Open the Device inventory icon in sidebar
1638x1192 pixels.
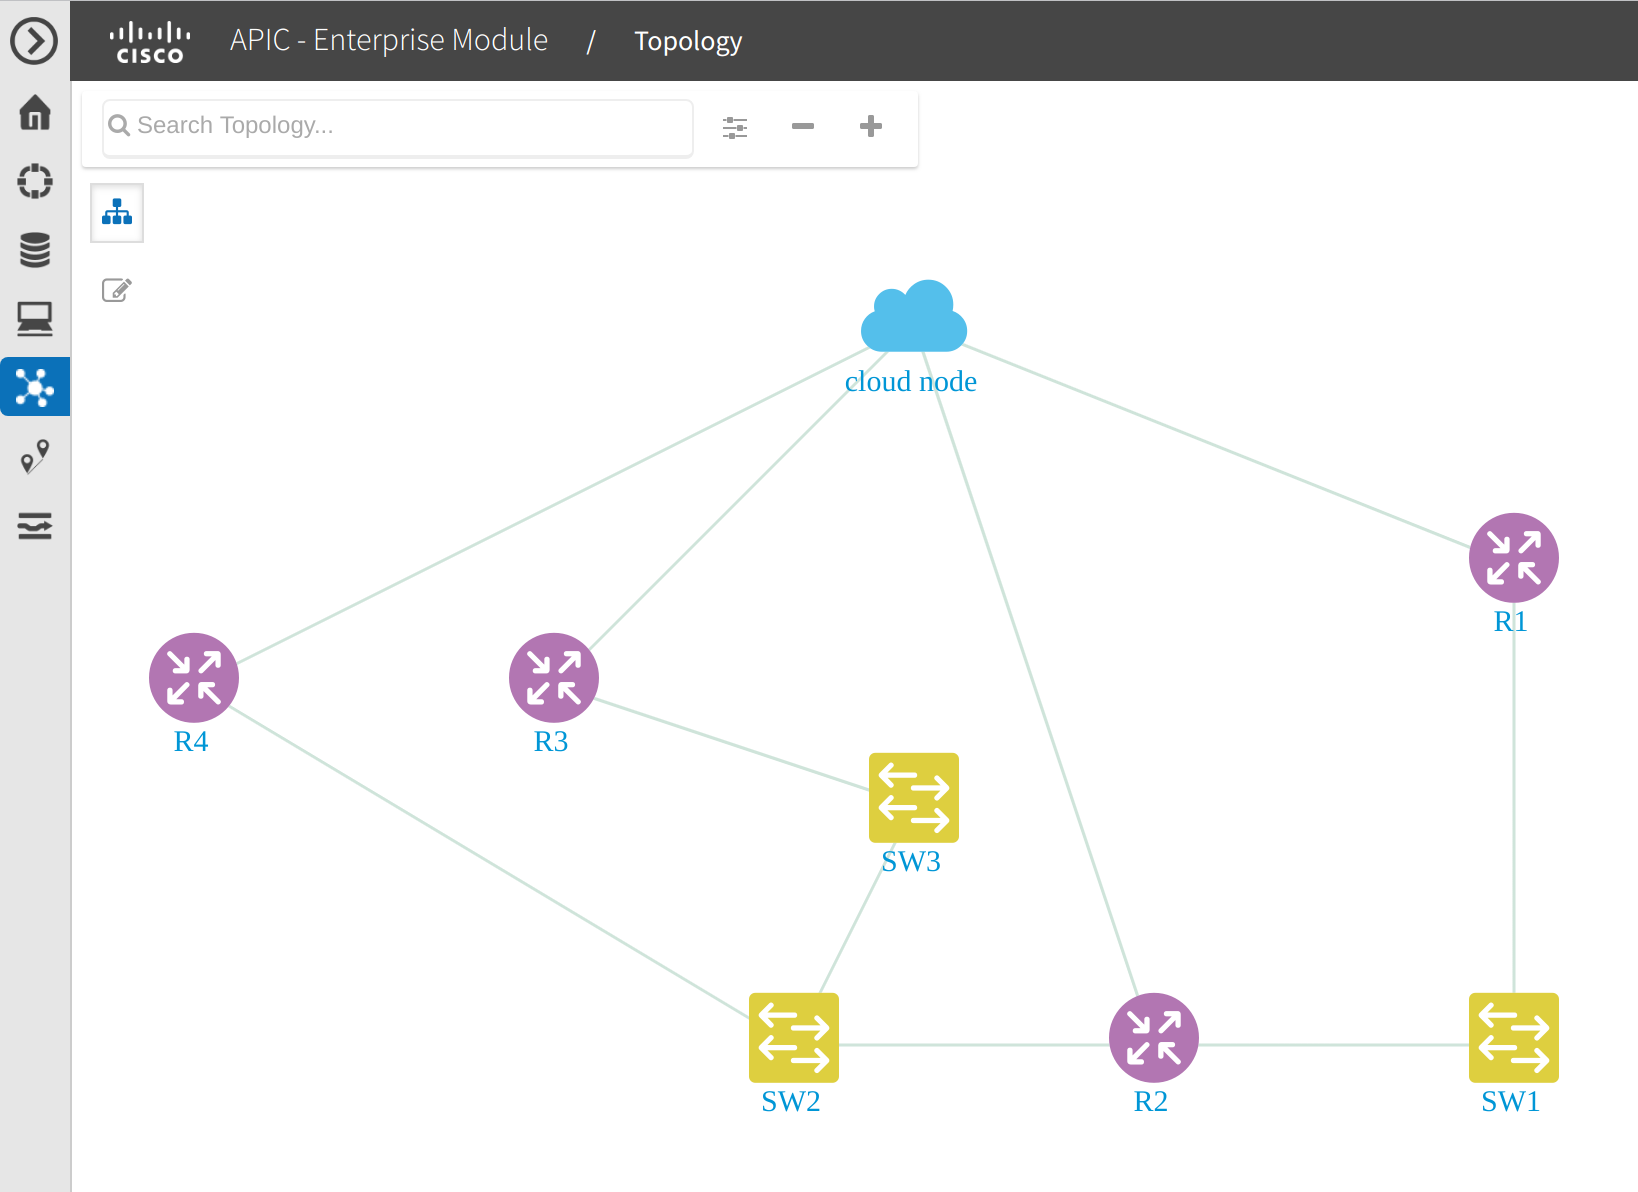click(35, 250)
